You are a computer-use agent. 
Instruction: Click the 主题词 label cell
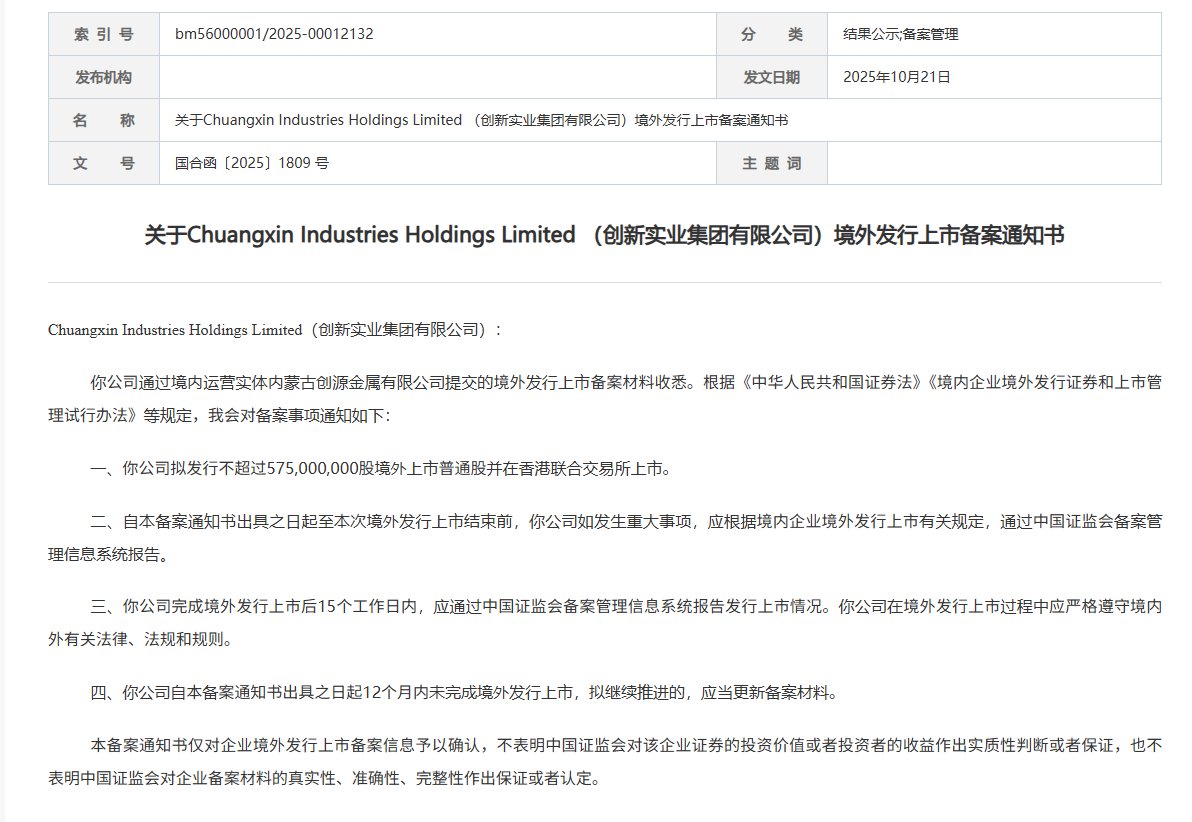(x=771, y=163)
